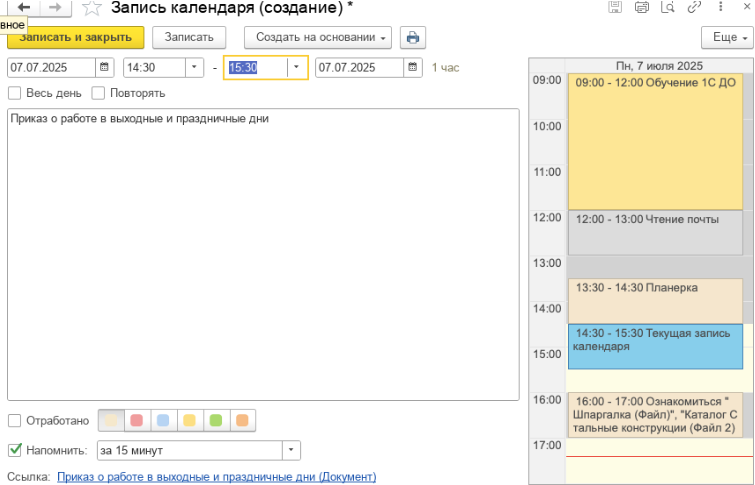Uncheck the "Напомнить" checkbox
Screen dimensions: 755x485
pyautogui.click(x=15, y=450)
